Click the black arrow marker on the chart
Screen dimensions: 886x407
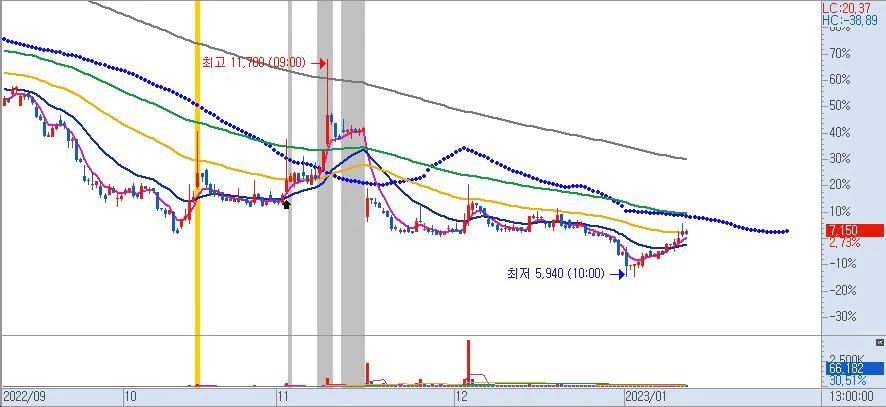(286, 204)
